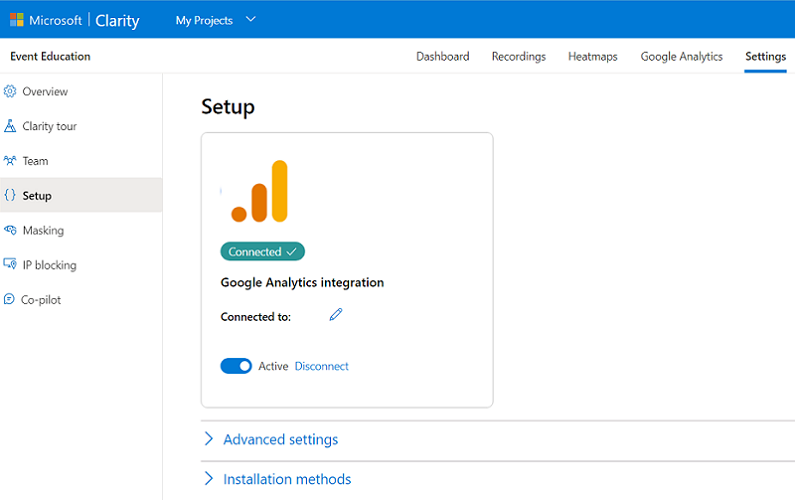795x500 pixels.
Task: Click the Google Analytics integration title
Action: pyautogui.click(x=302, y=282)
